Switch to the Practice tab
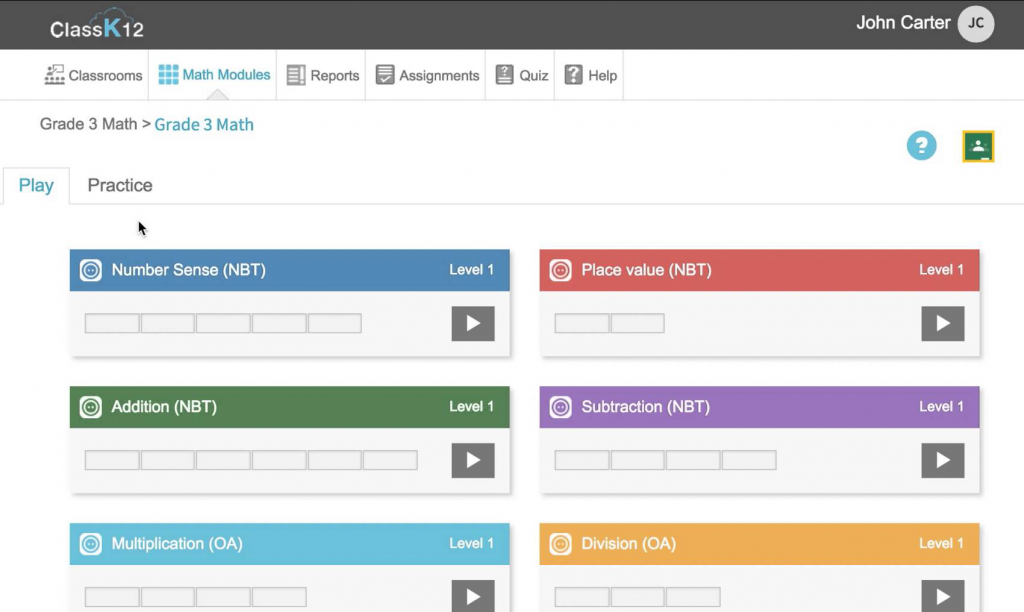The width and height of the screenshot is (1024, 612). (x=120, y=186)
